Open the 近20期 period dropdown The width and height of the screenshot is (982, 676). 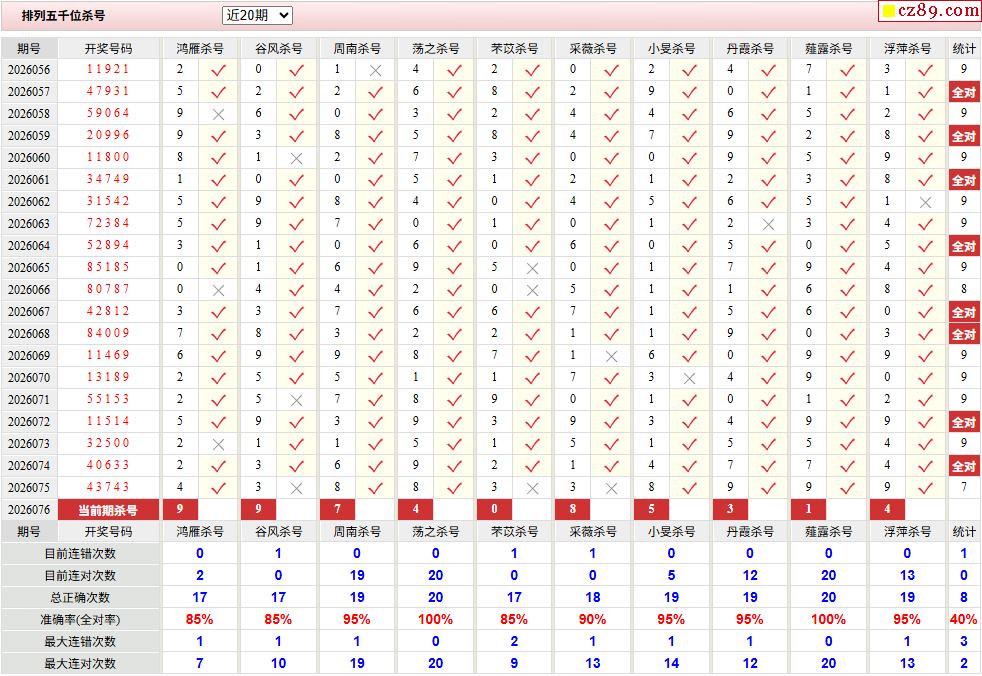[257, 15]
